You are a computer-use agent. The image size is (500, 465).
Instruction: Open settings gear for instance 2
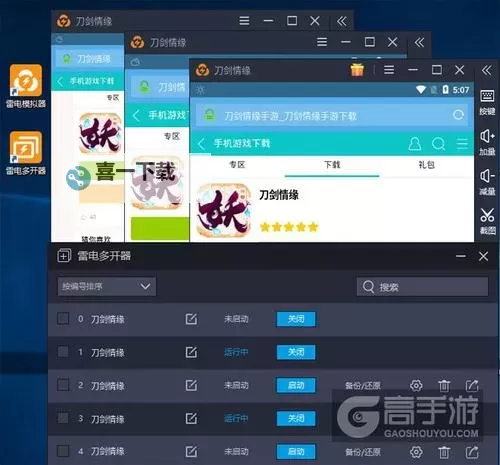416,386
